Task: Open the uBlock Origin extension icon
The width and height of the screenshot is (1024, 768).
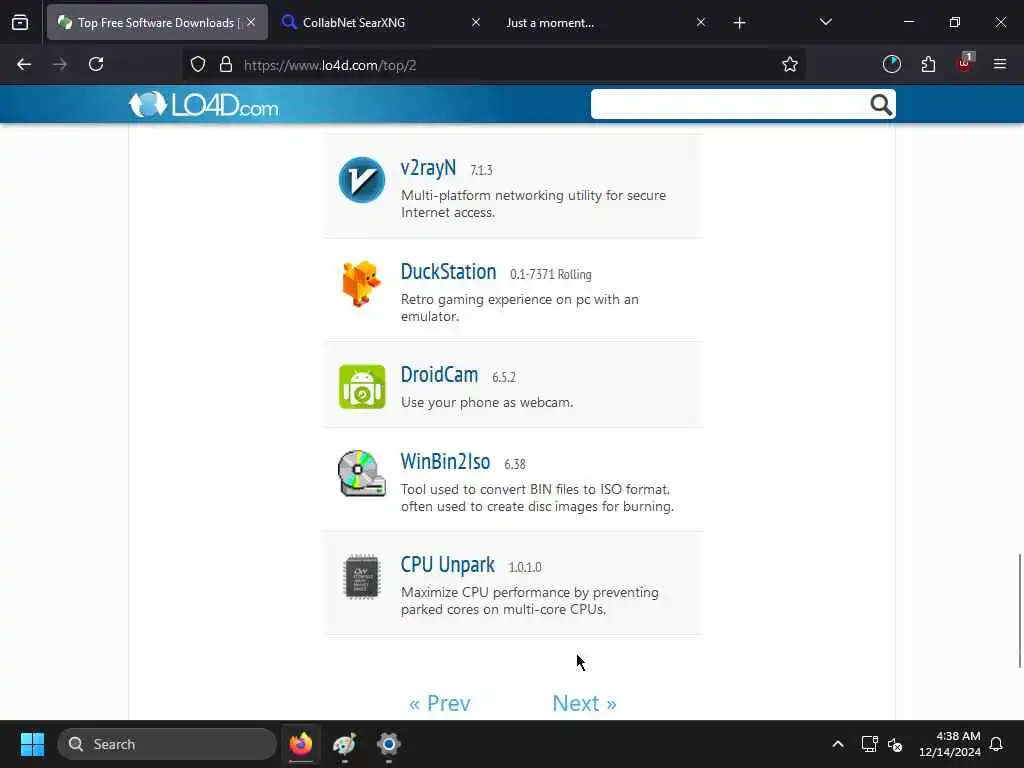Action: click(x=965, y=63)
